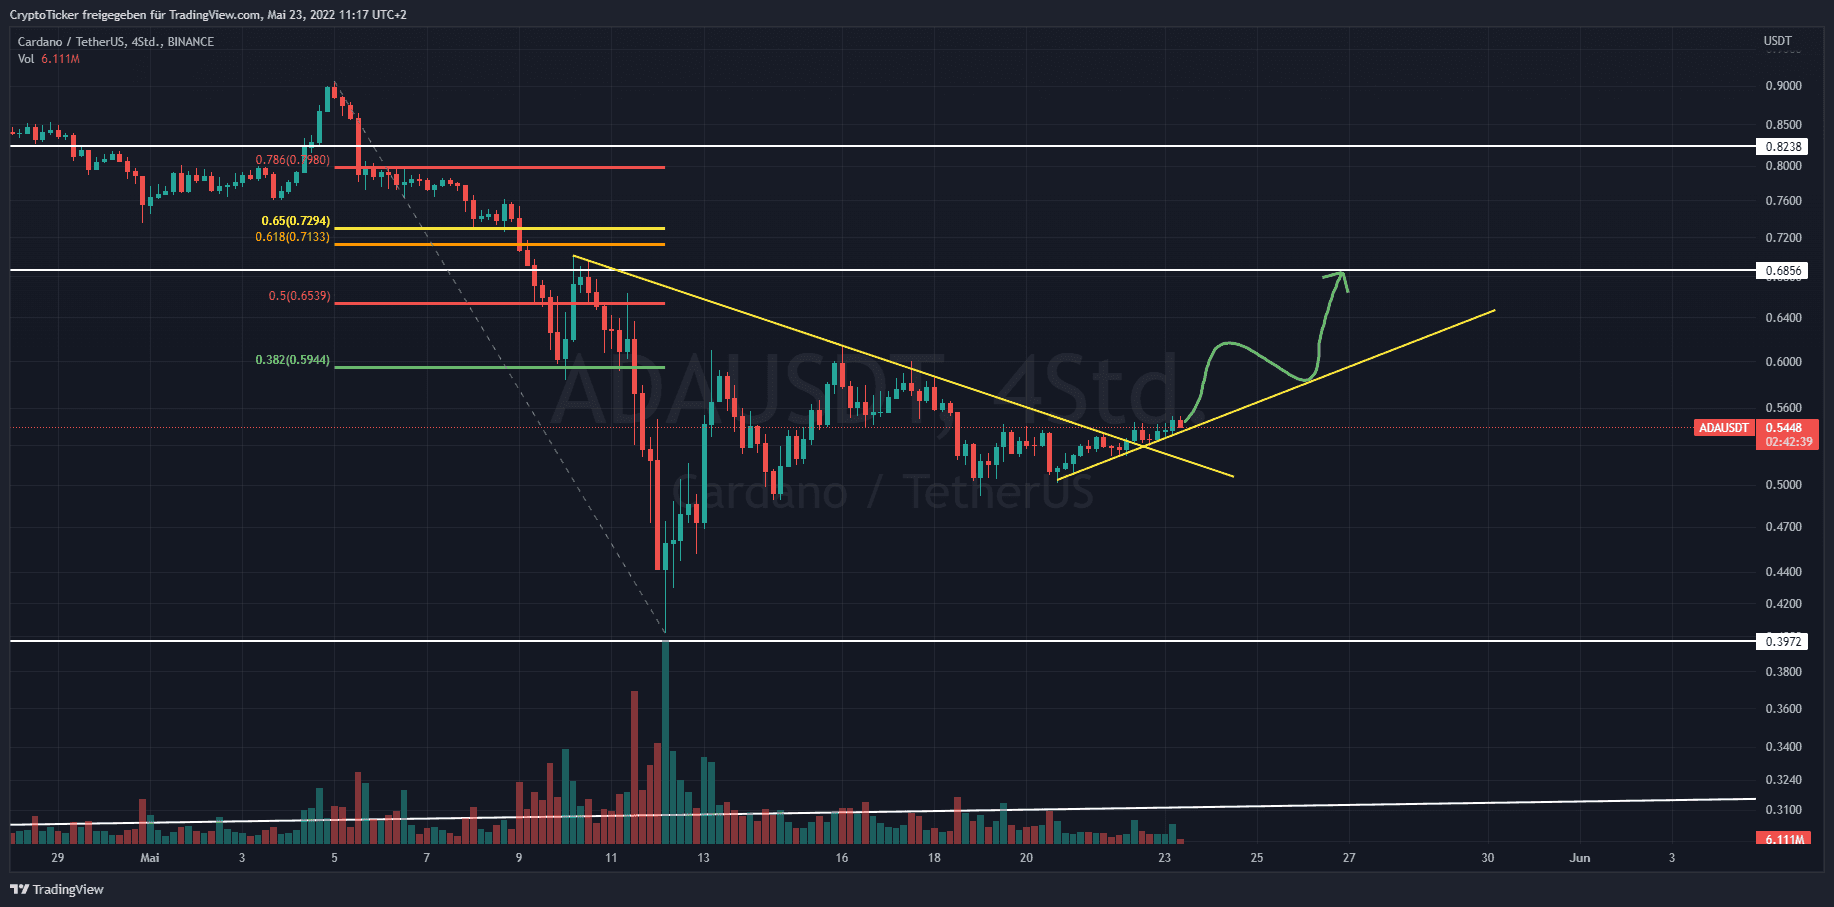Click date 27 on the time axis
Screen dimensions: 1834x907
coord(1349,858)
